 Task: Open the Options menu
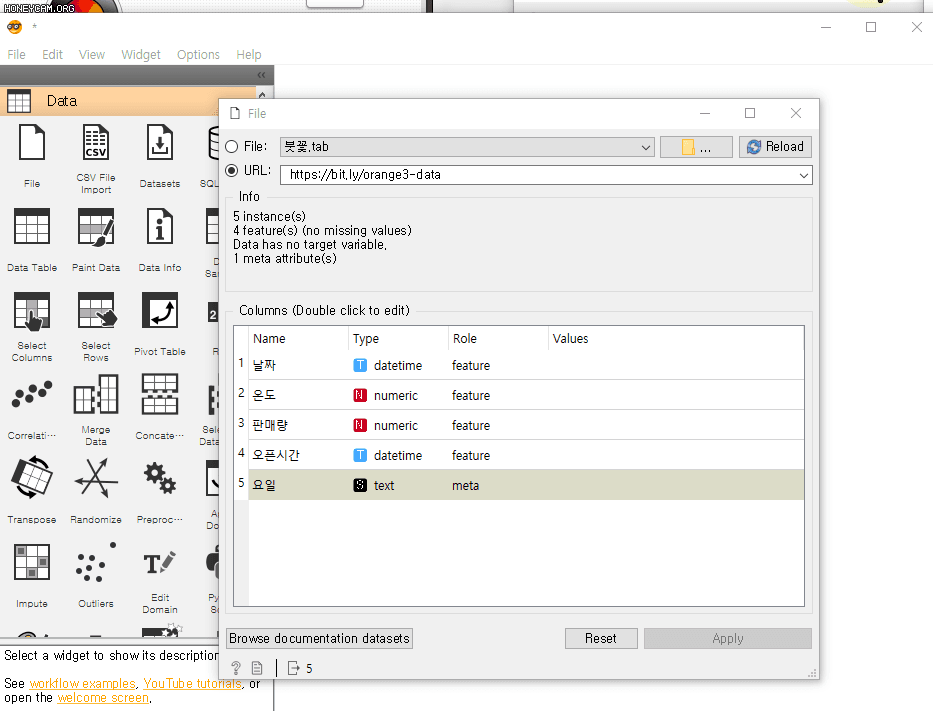(198, 55)
